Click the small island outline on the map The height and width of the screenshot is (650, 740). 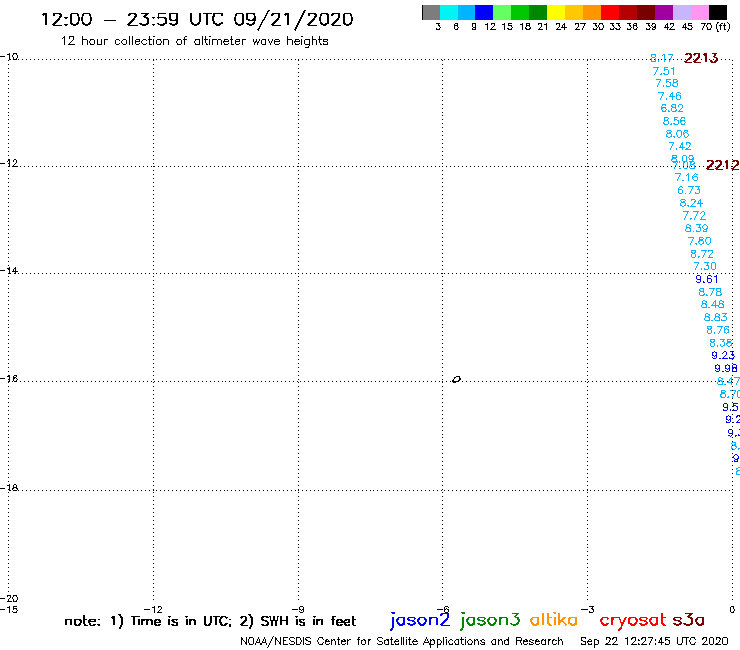pos(456,379)
